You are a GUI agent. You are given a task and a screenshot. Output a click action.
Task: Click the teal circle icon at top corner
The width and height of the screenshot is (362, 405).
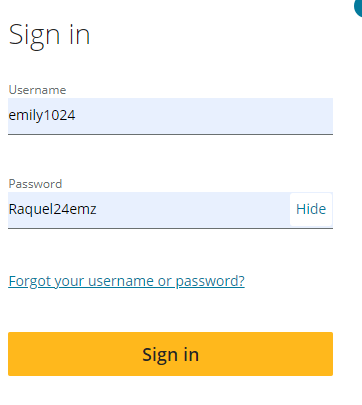coord(358,7)
